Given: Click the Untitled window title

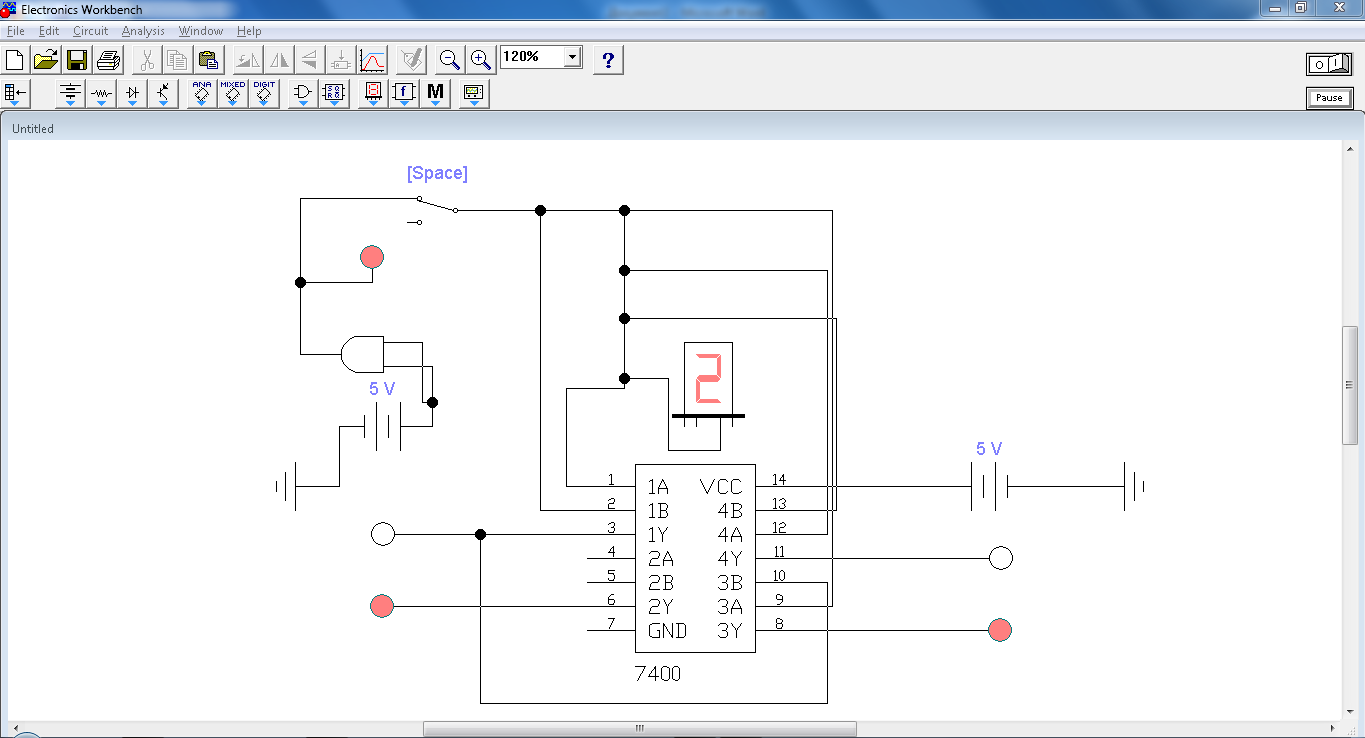Looking at the screenshot, I should [x=33, y=128].
